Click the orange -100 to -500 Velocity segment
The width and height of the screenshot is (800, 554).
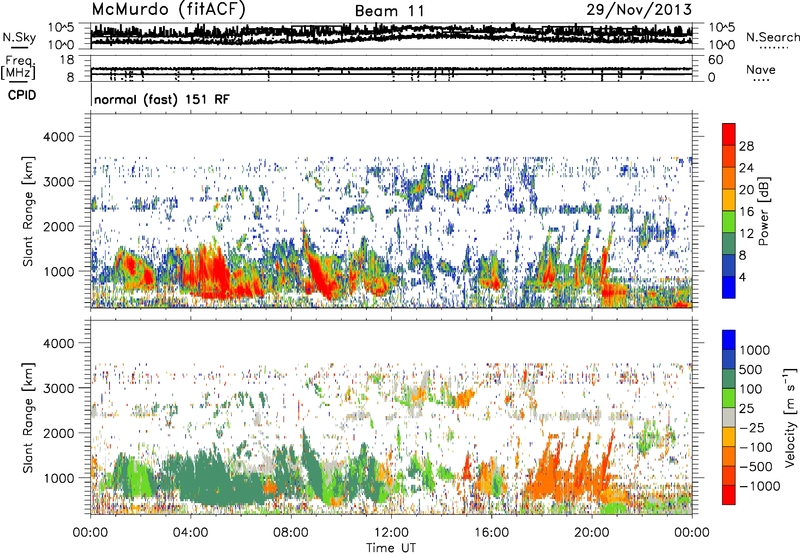(x=729, y=456)
